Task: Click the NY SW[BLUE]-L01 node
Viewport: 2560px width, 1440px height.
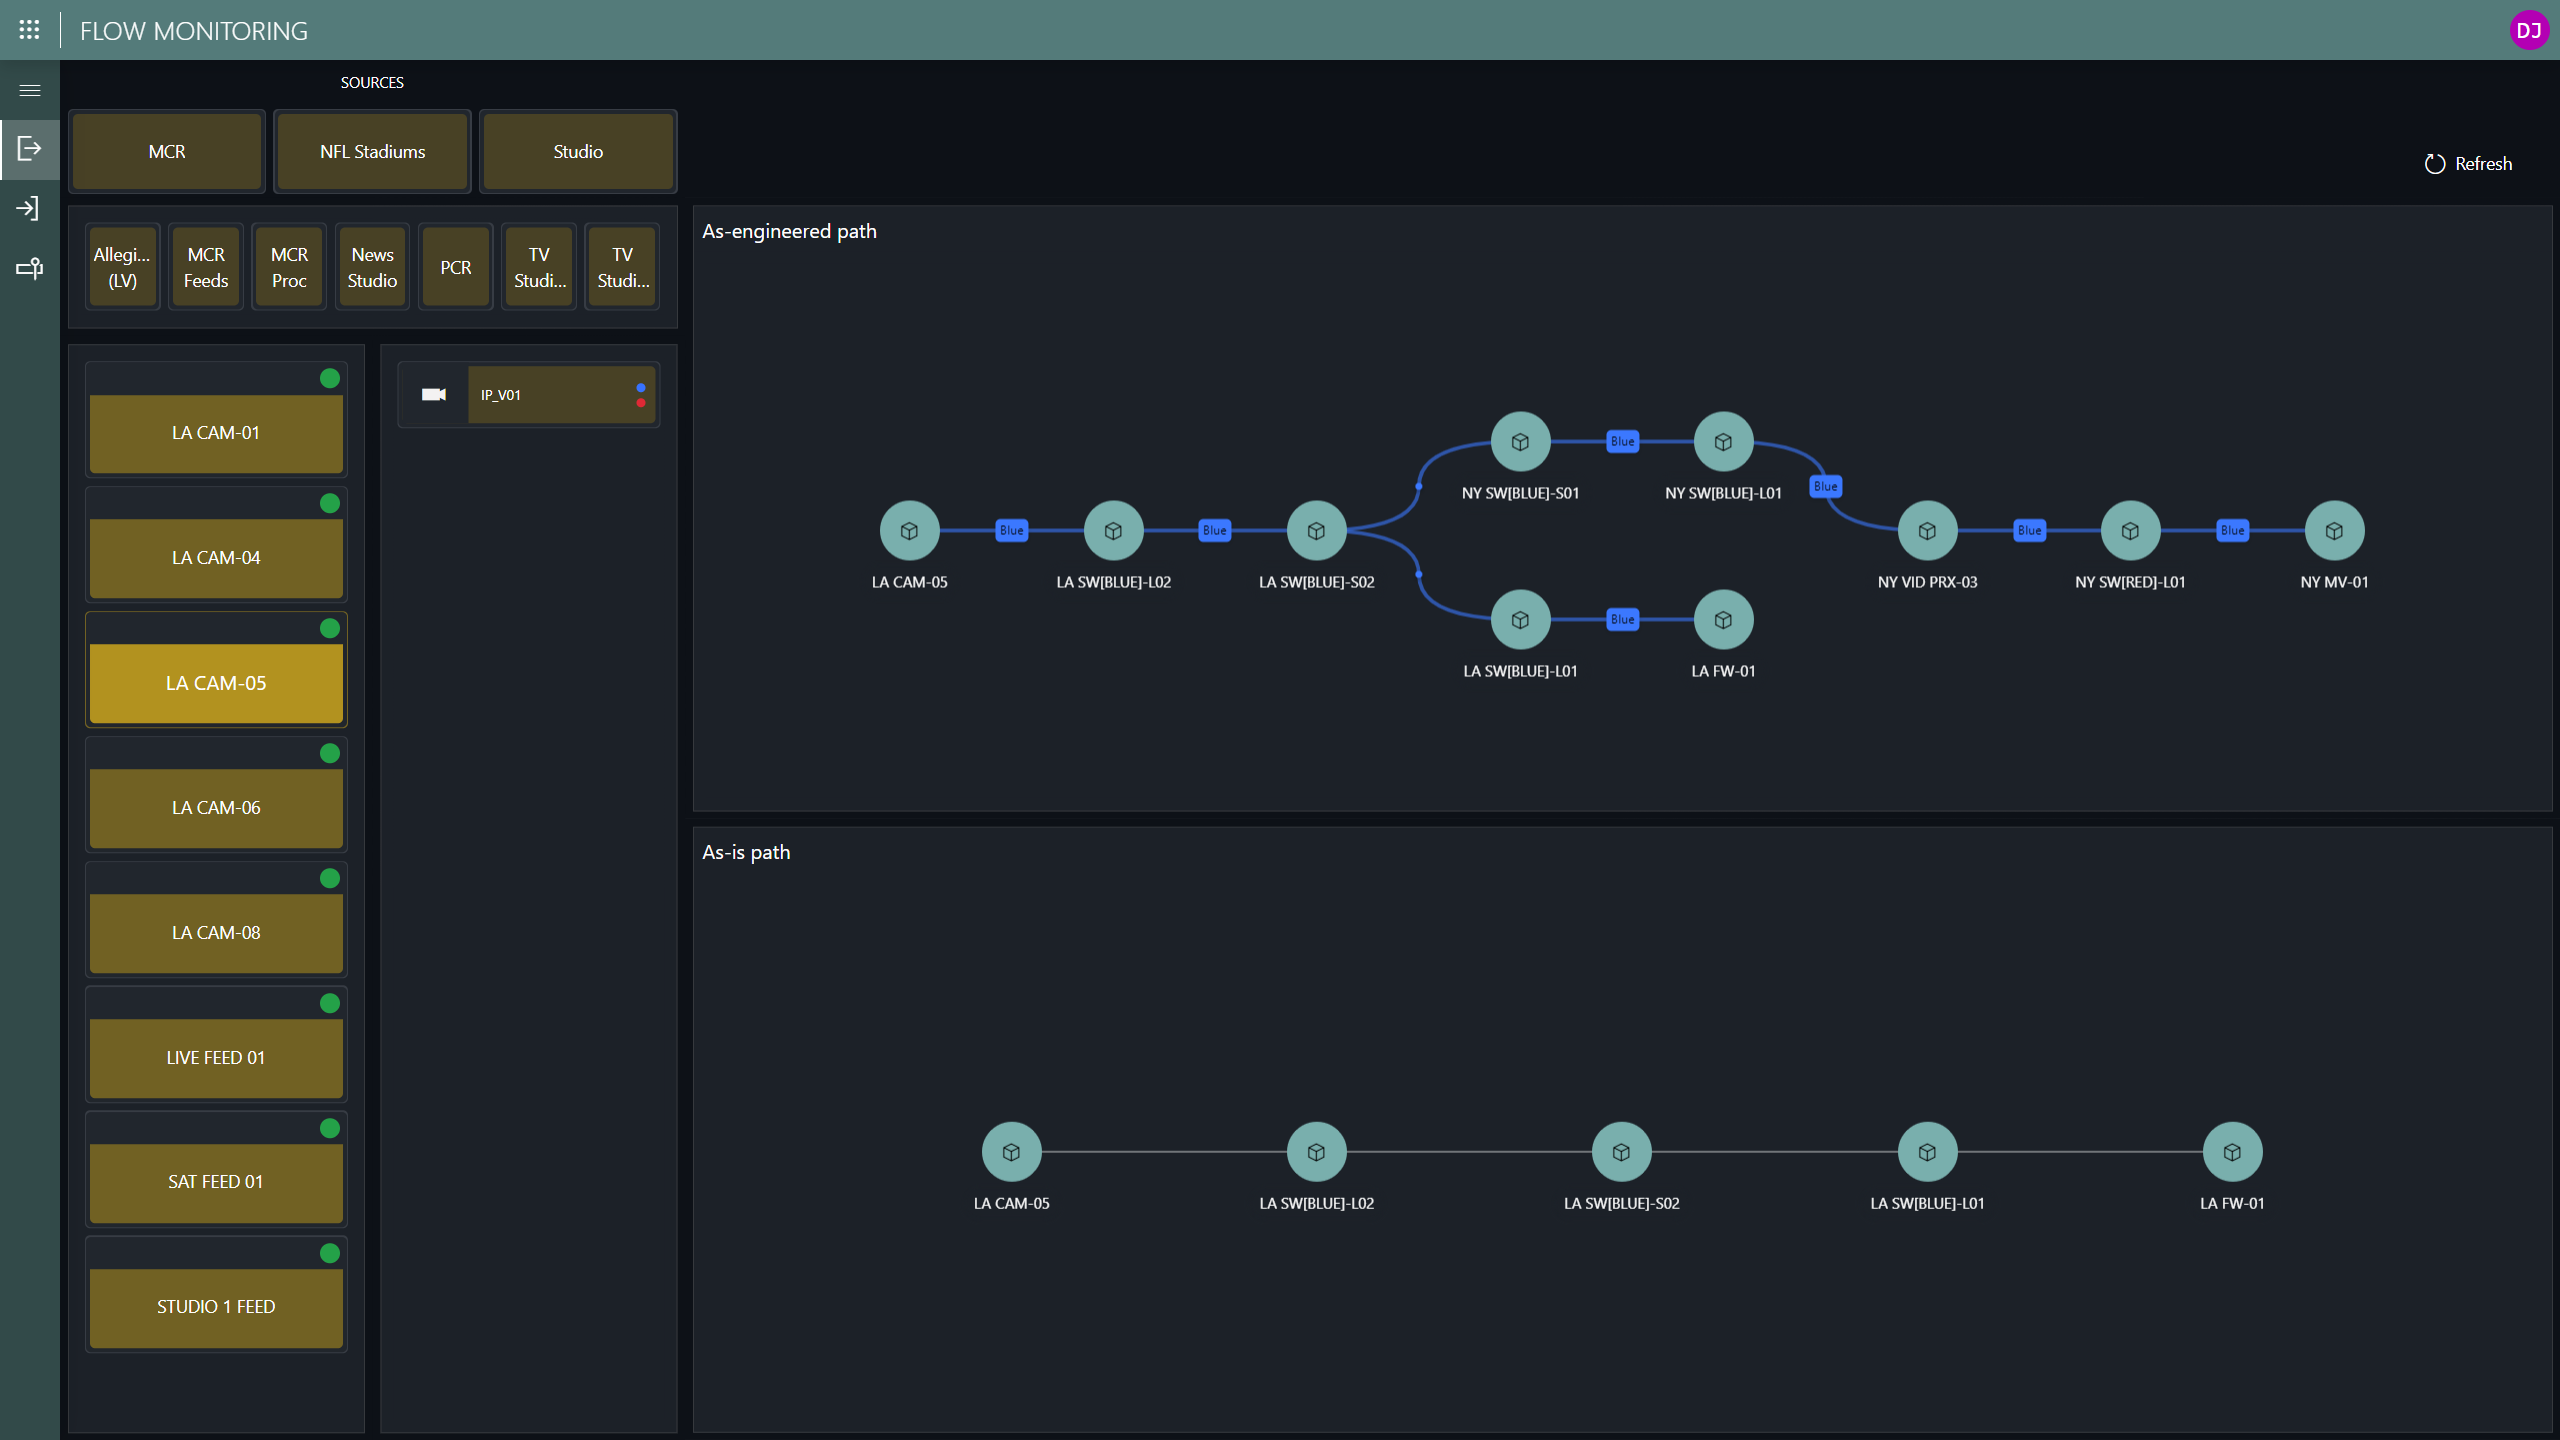Action: 1723,442
